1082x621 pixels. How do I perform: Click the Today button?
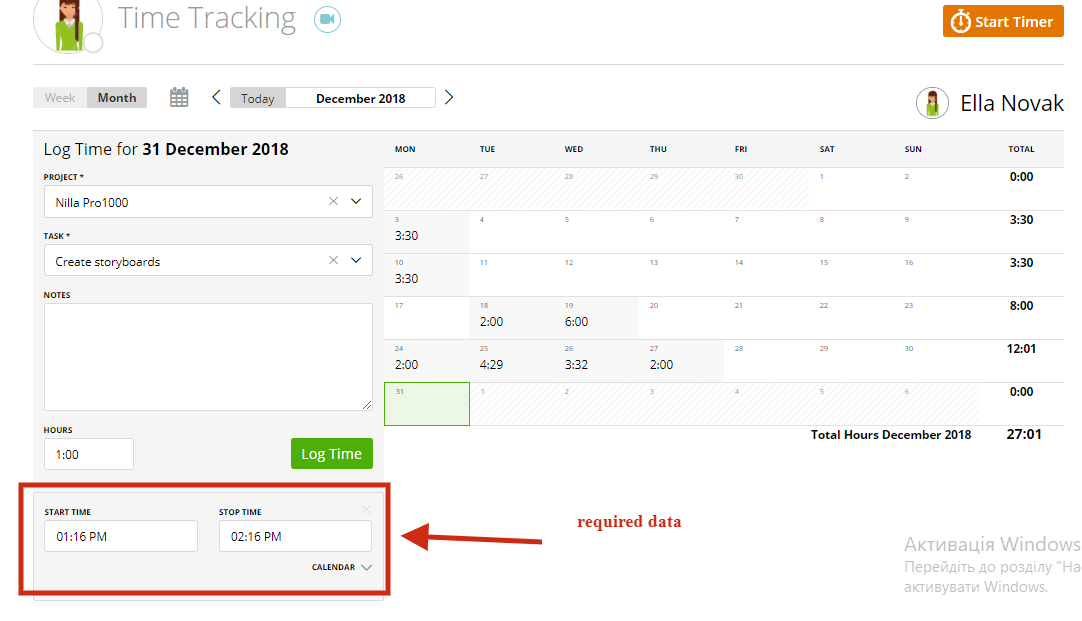point(257,97)
